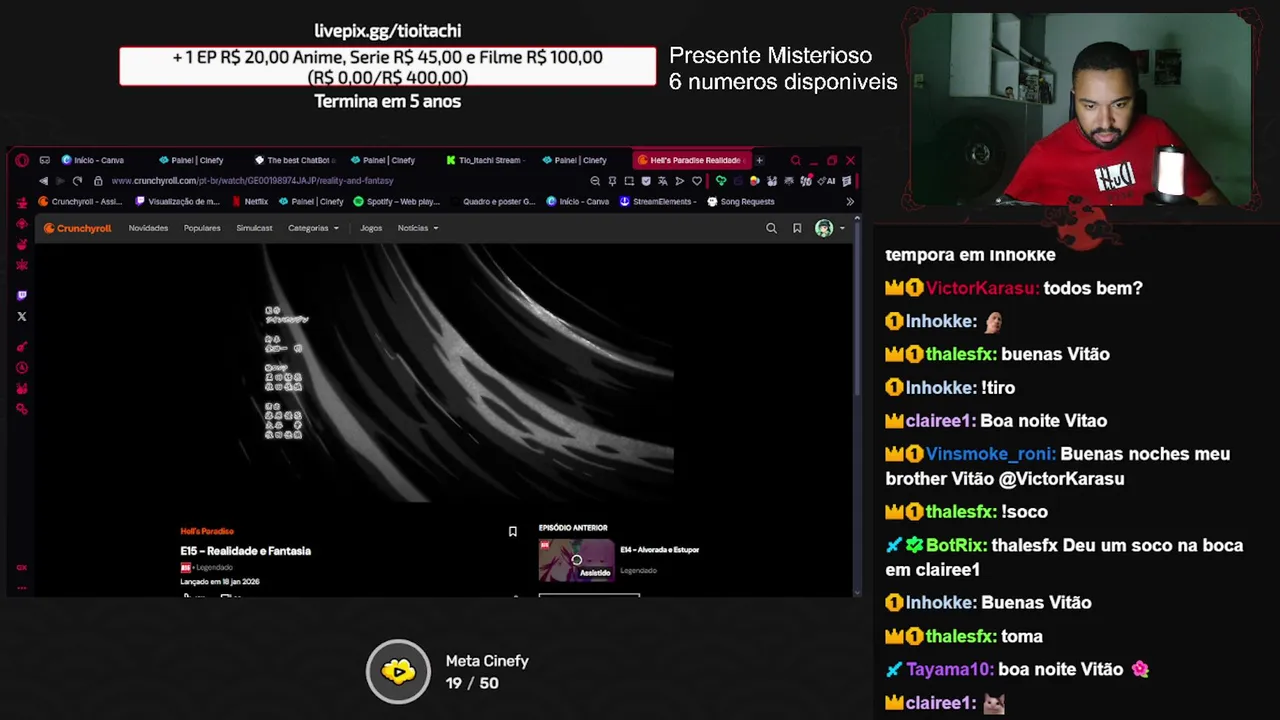1280x720 pixels.
Task: Open Novidades in Crunchyroll menu
Action: (x=148, y=228)
